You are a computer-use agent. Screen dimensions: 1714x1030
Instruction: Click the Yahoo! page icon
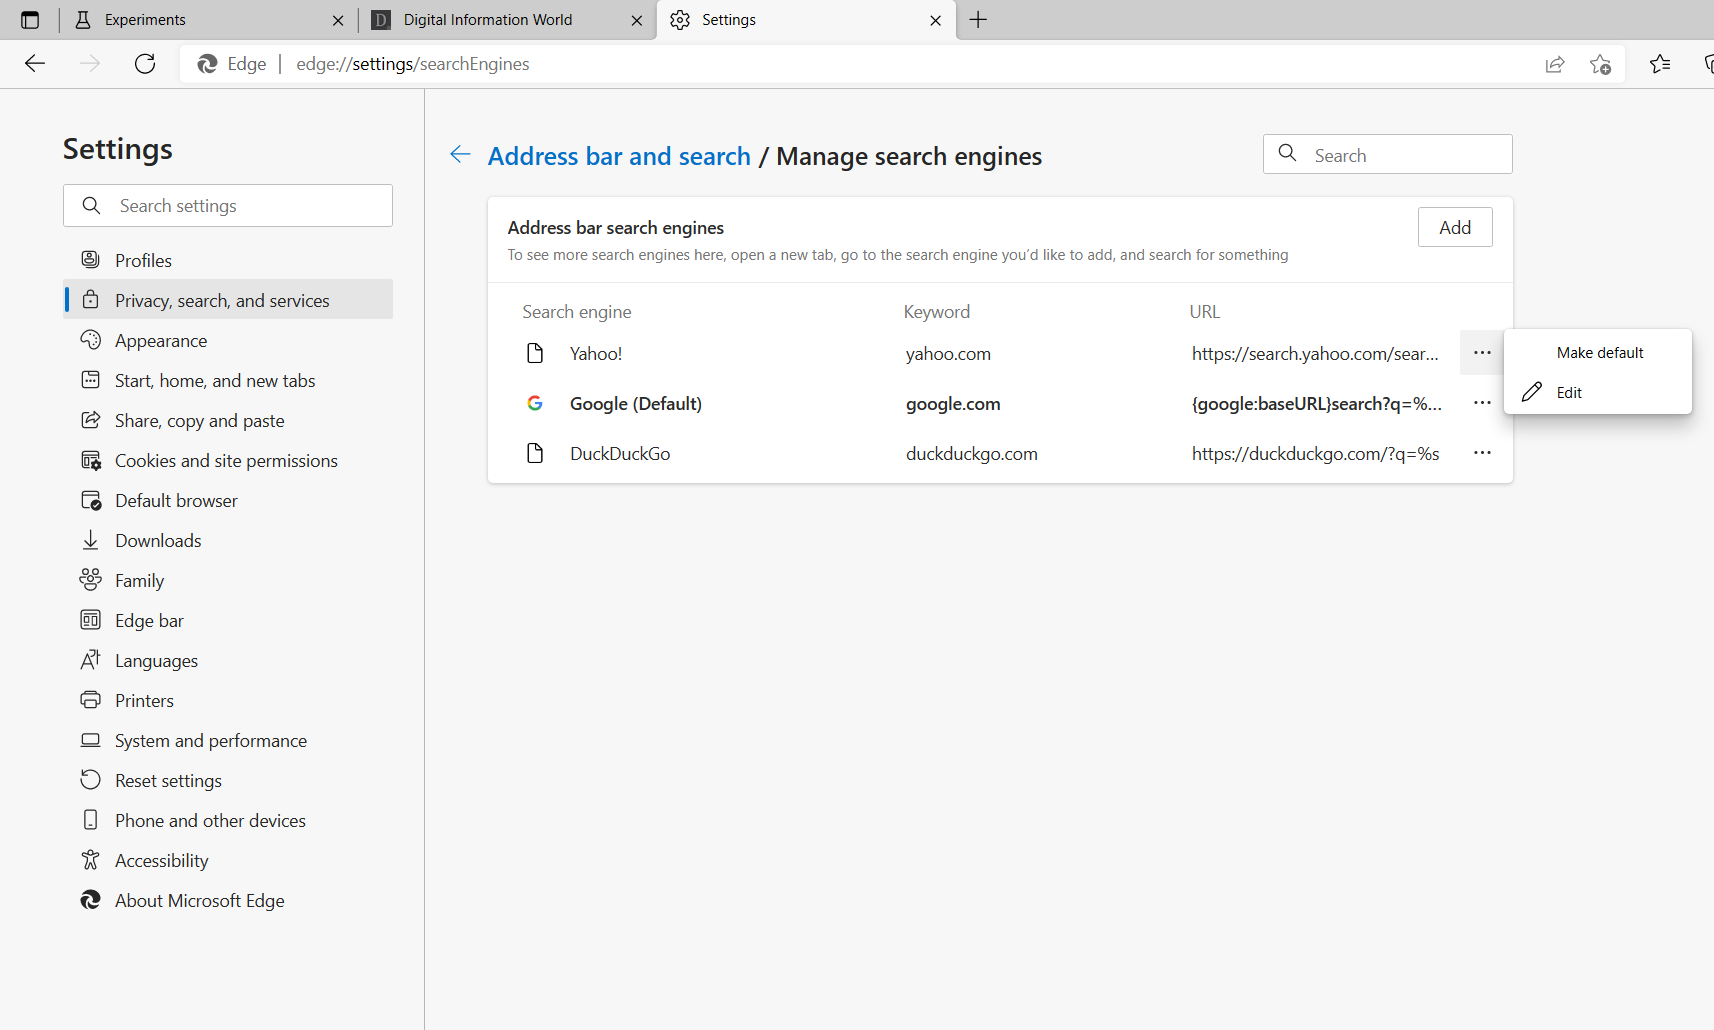click(535, 353)
